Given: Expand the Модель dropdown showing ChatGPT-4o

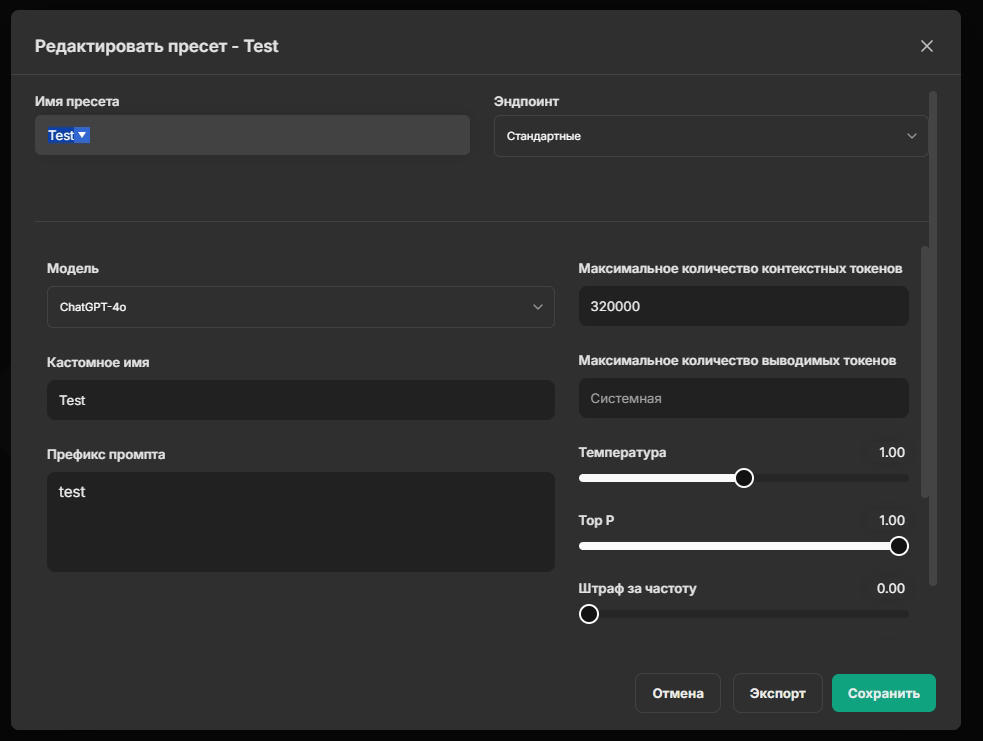Looking at the screenshot, I should [x=300, y=307].
